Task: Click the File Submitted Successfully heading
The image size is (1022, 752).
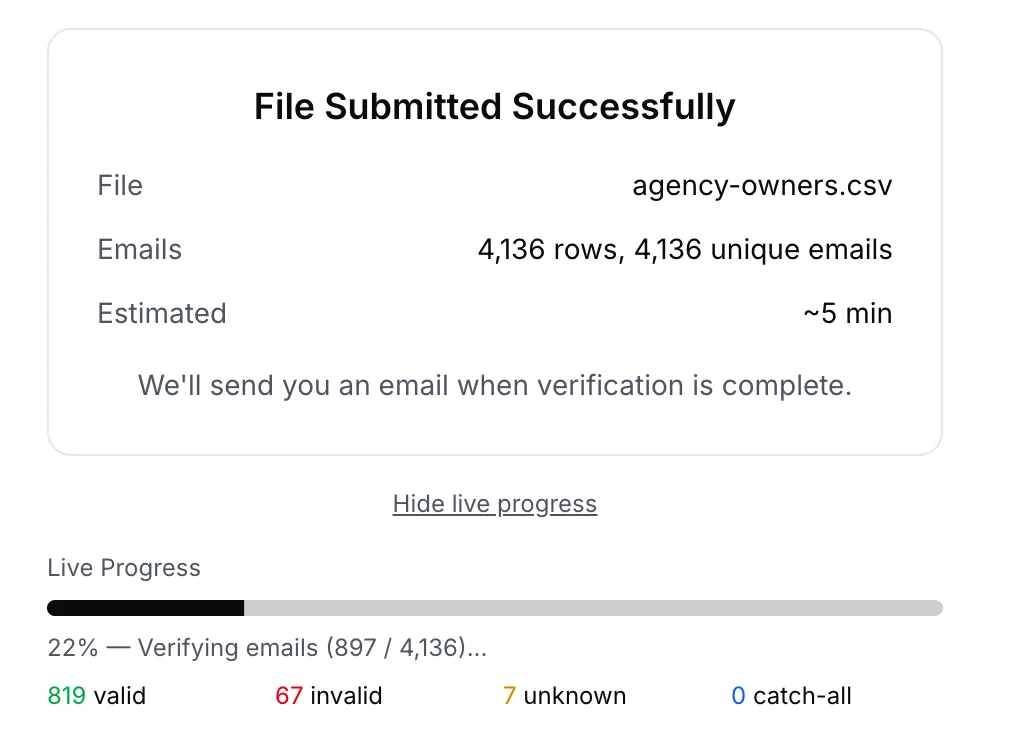Action: pos(494,105)
